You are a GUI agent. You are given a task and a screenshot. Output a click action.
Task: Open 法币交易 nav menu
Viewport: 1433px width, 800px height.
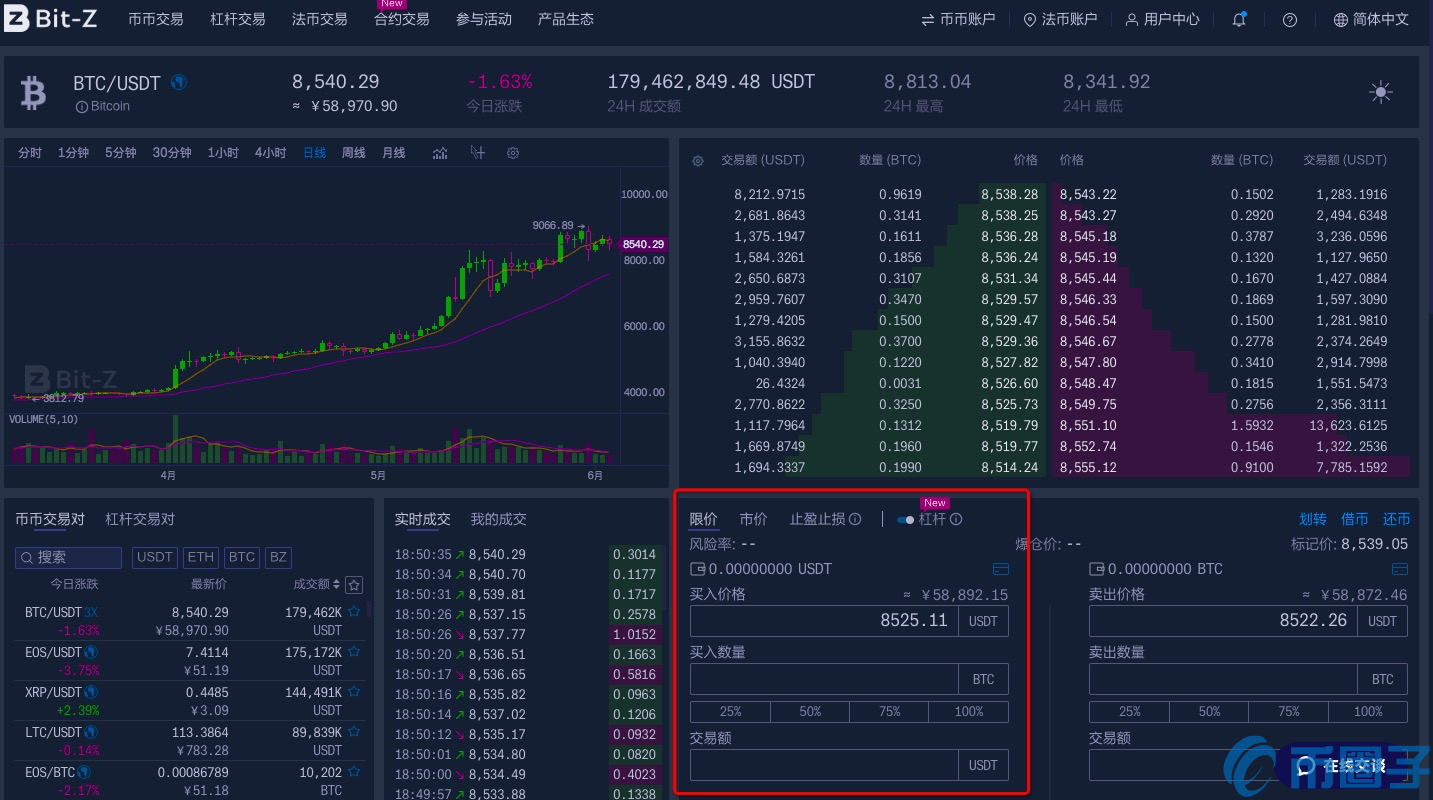coord(320,19)
